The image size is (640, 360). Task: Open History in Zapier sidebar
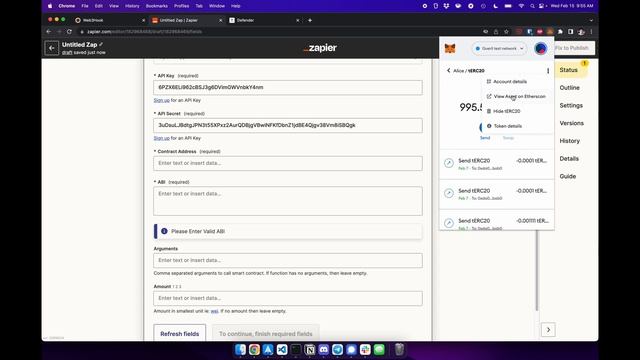tap(569, 141)
